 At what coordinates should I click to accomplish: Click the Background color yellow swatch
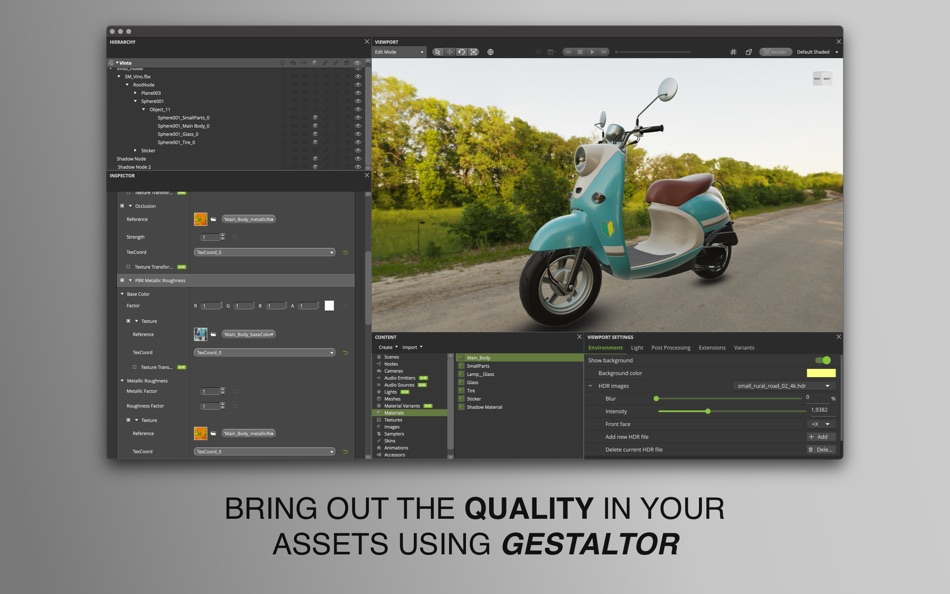point(821,373)
